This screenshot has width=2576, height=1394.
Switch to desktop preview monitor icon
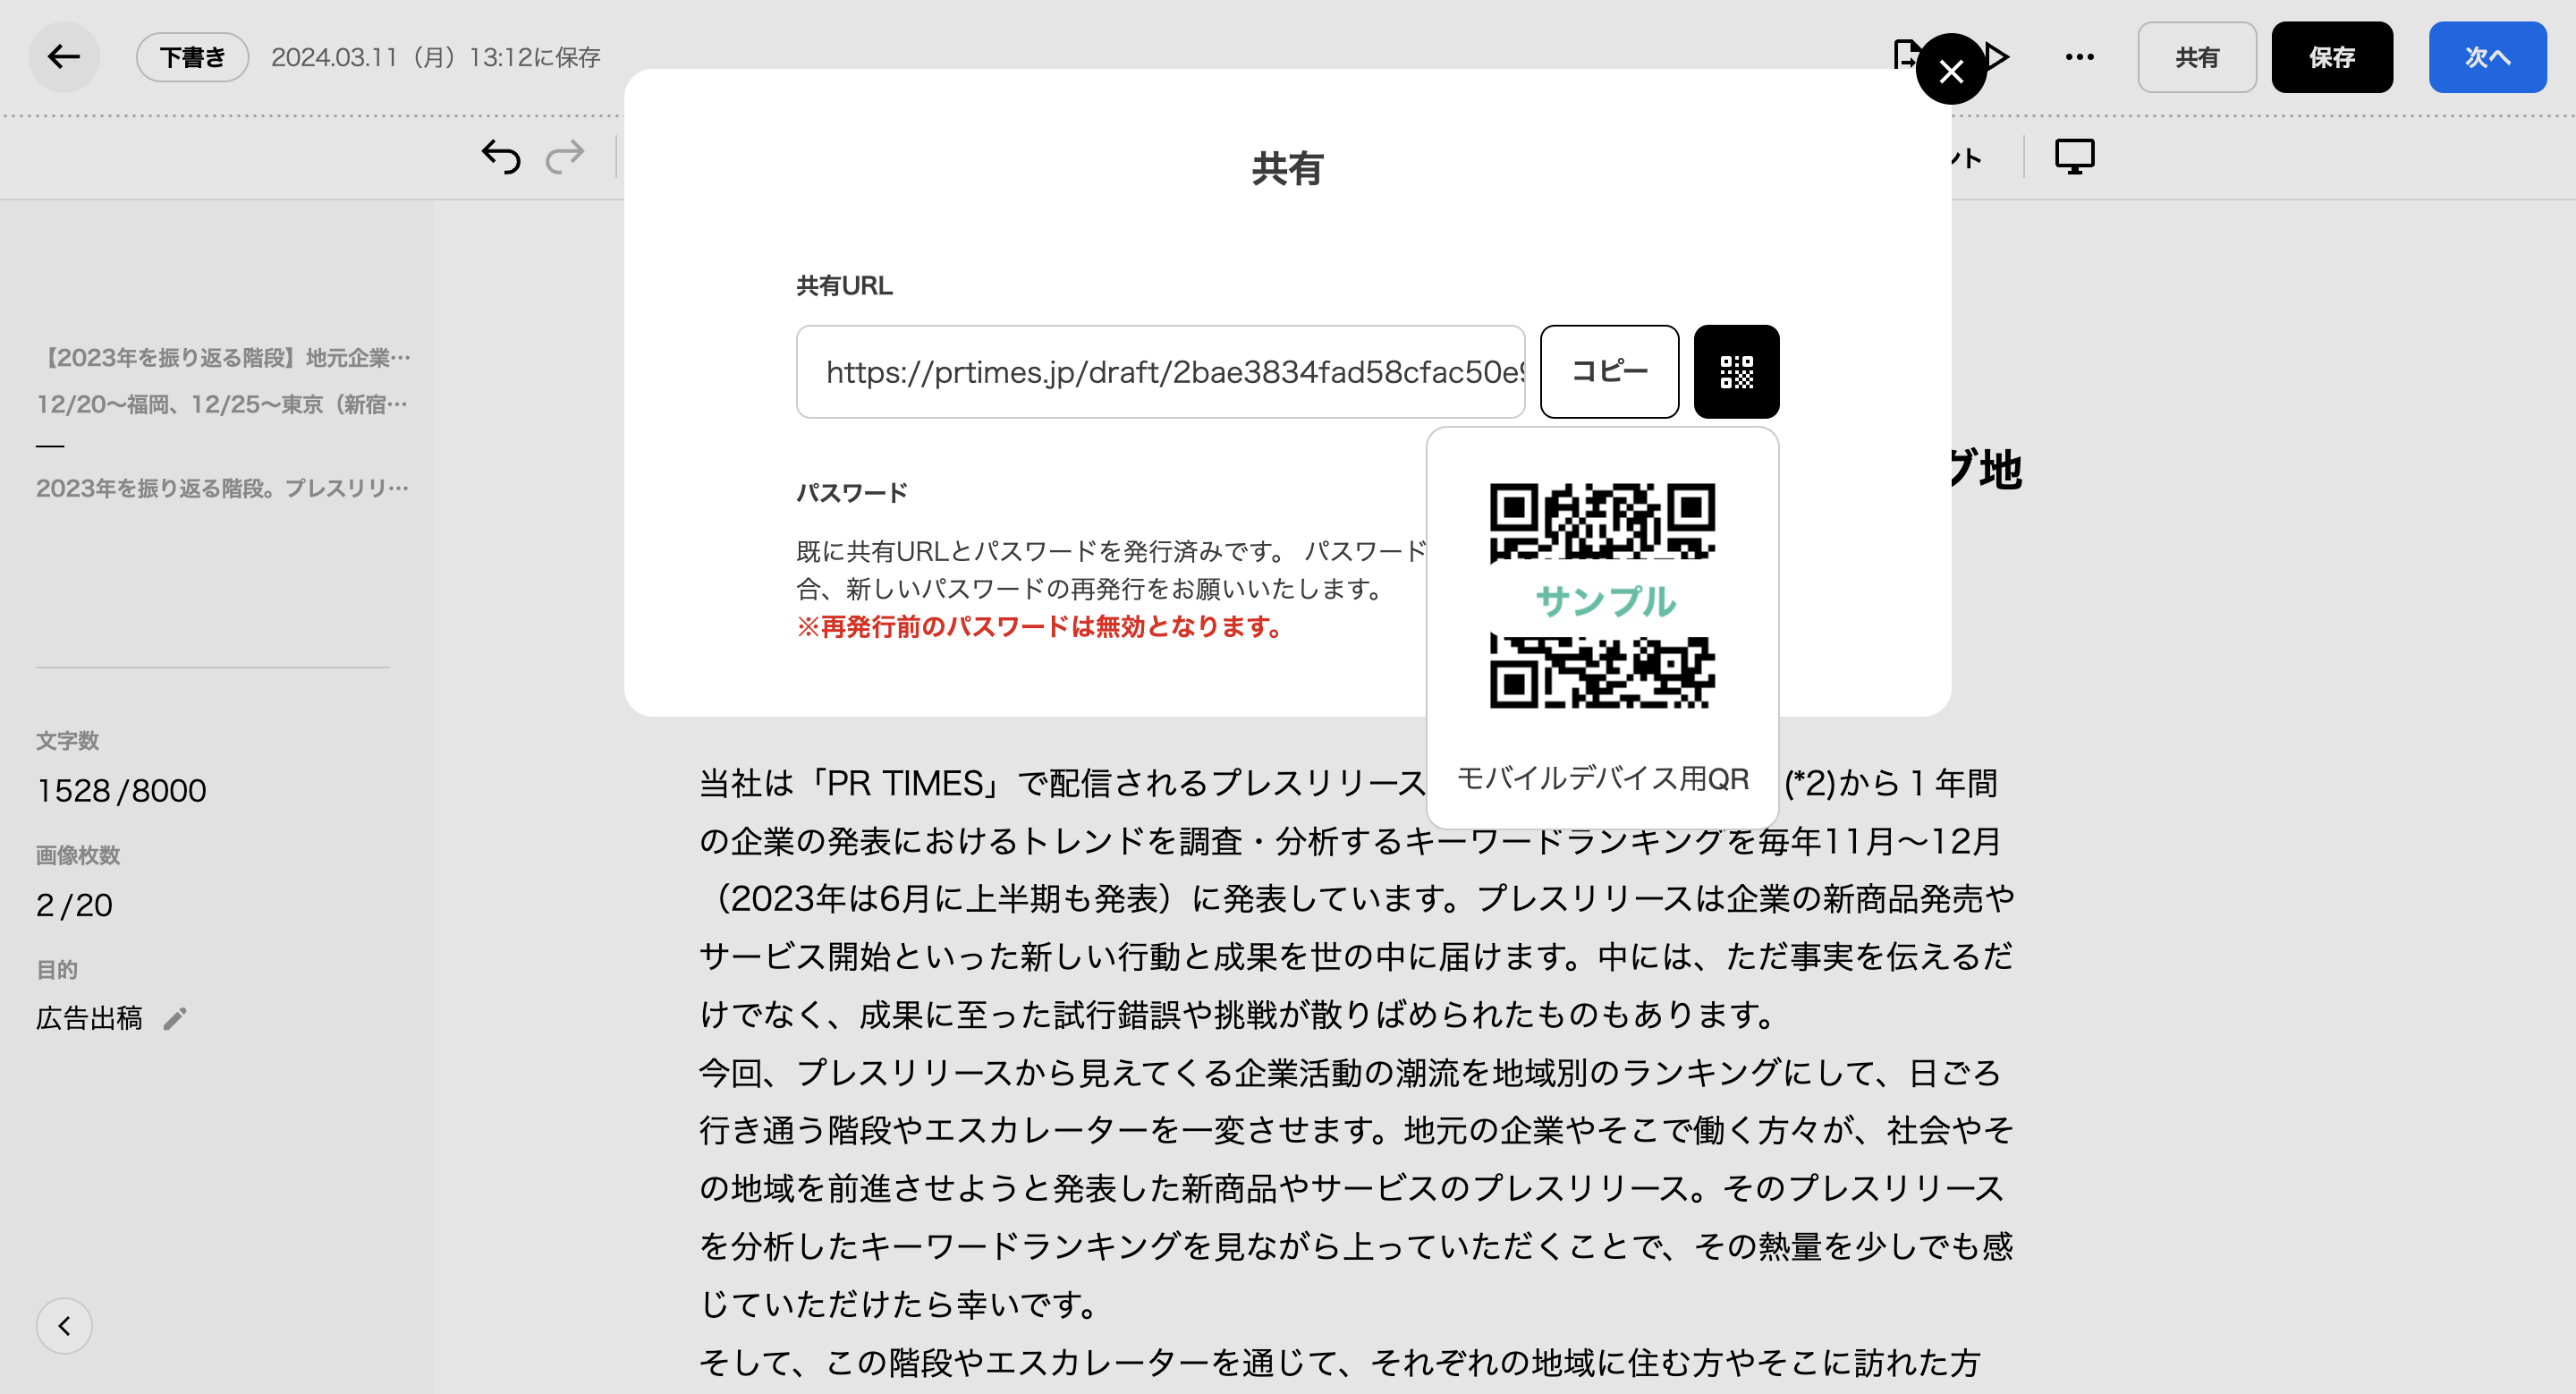(x=2074, y=157)
